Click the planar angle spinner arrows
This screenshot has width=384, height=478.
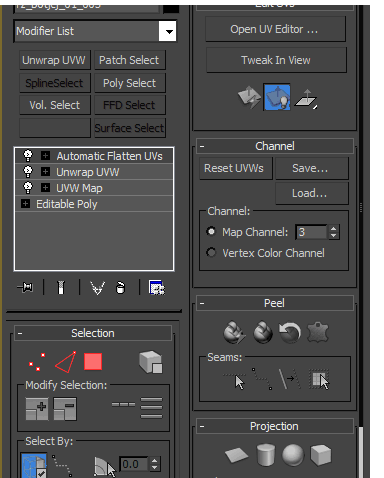point(154,464)
